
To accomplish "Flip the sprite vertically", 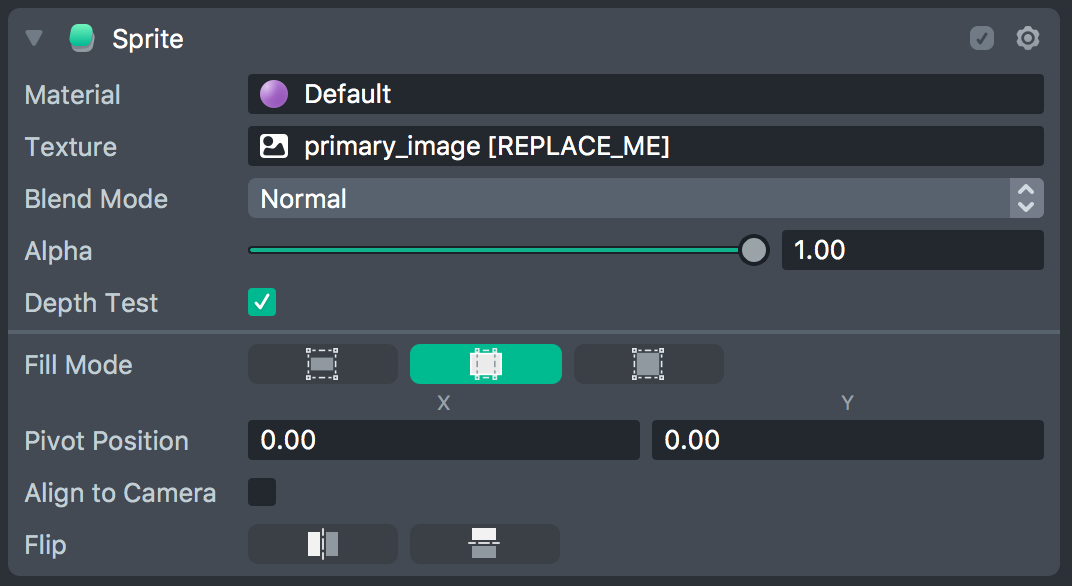I will coord(484,544).
